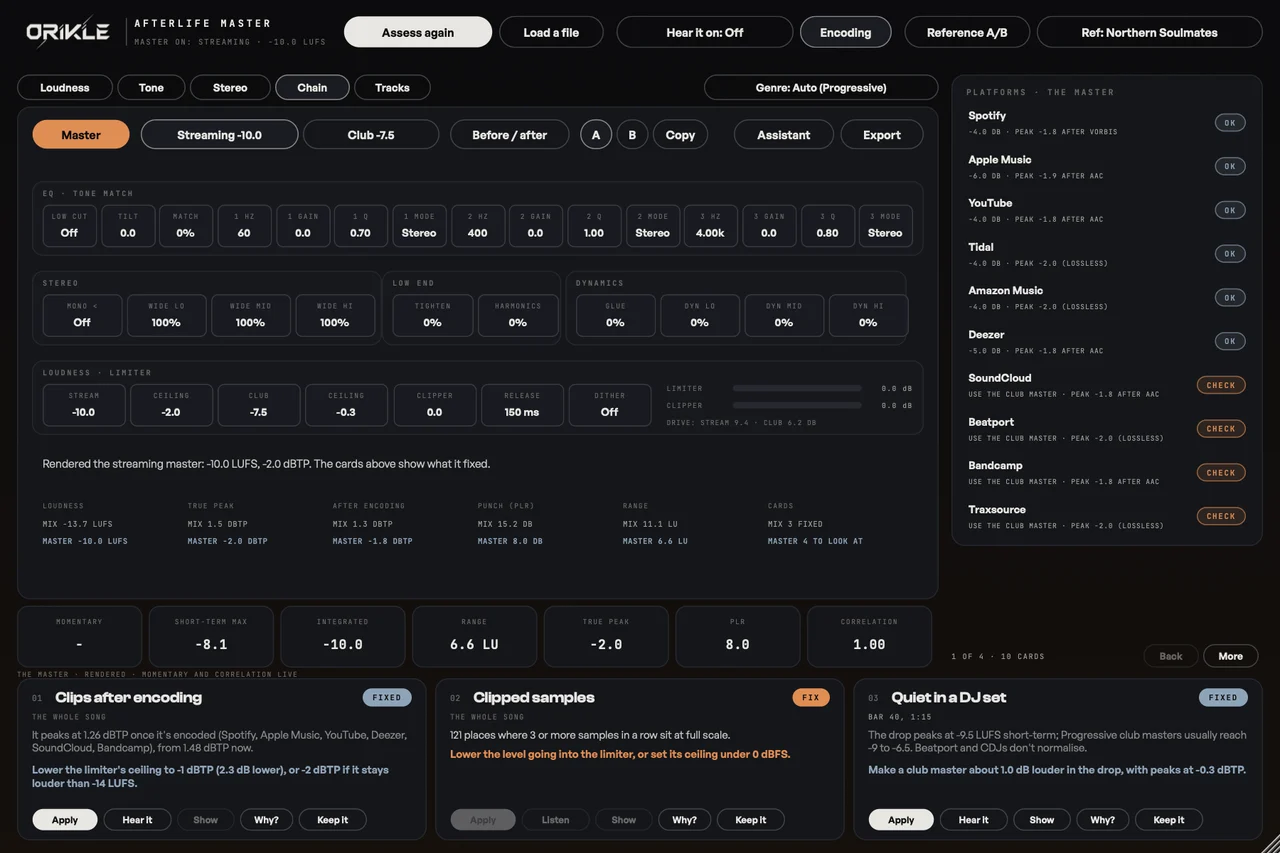
Task: Select Club -7.5 target
Action: click(x=371, y=134)
